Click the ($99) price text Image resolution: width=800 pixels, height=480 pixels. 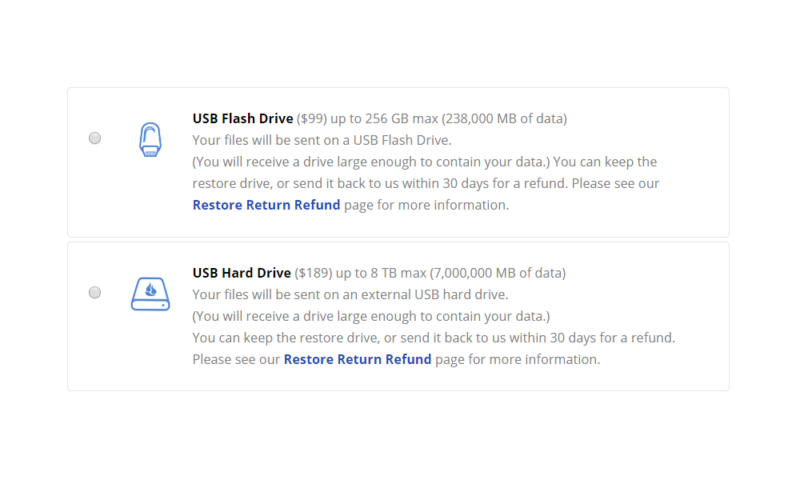pyautogui.click(x=312, y=119)
